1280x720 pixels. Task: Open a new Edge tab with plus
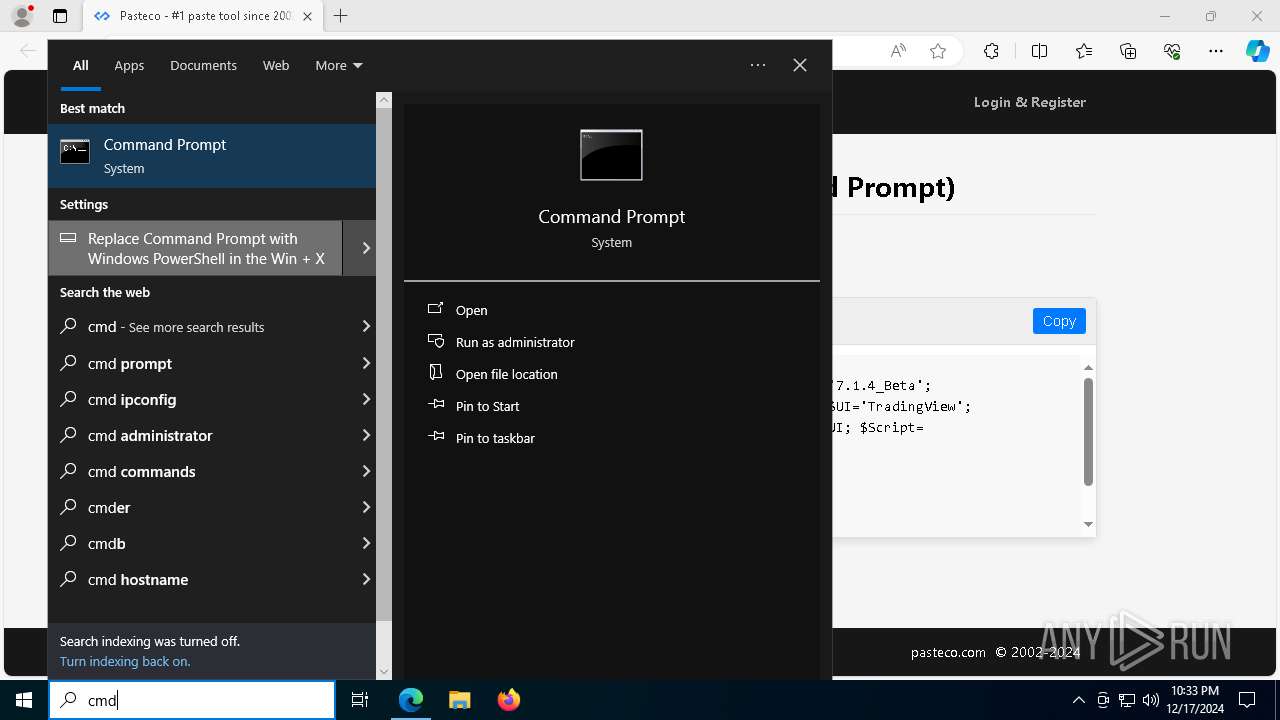(x=341, y=16)
